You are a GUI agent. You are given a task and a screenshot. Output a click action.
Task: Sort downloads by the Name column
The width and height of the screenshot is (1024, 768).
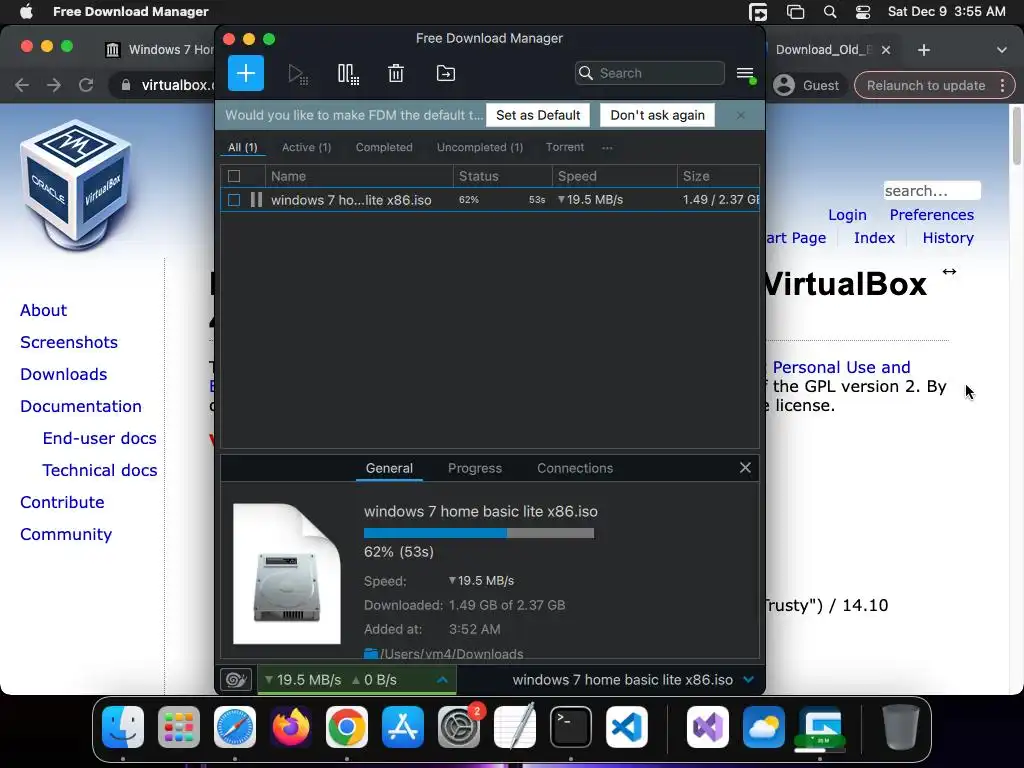pos(359,176)
